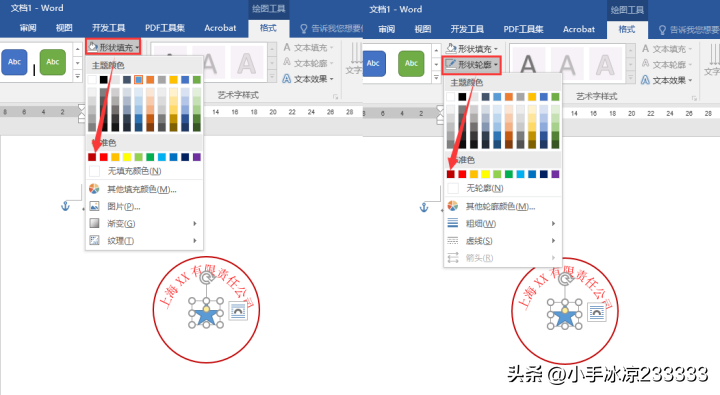
Task: Switch to Acrobat tab in left window
Action: 220,28
